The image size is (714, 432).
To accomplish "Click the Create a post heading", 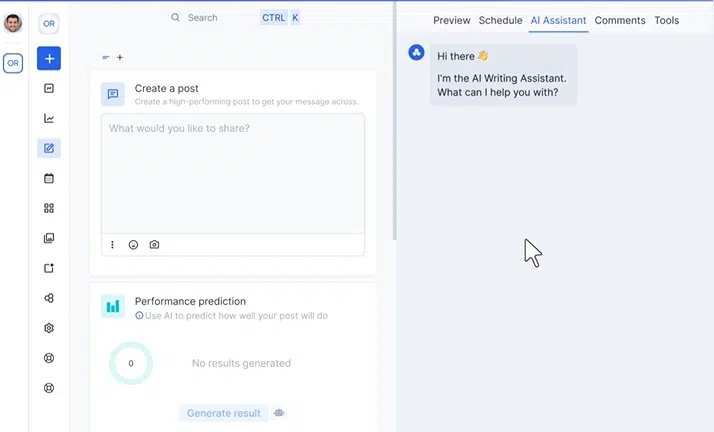I will click(x=167, y=88).
